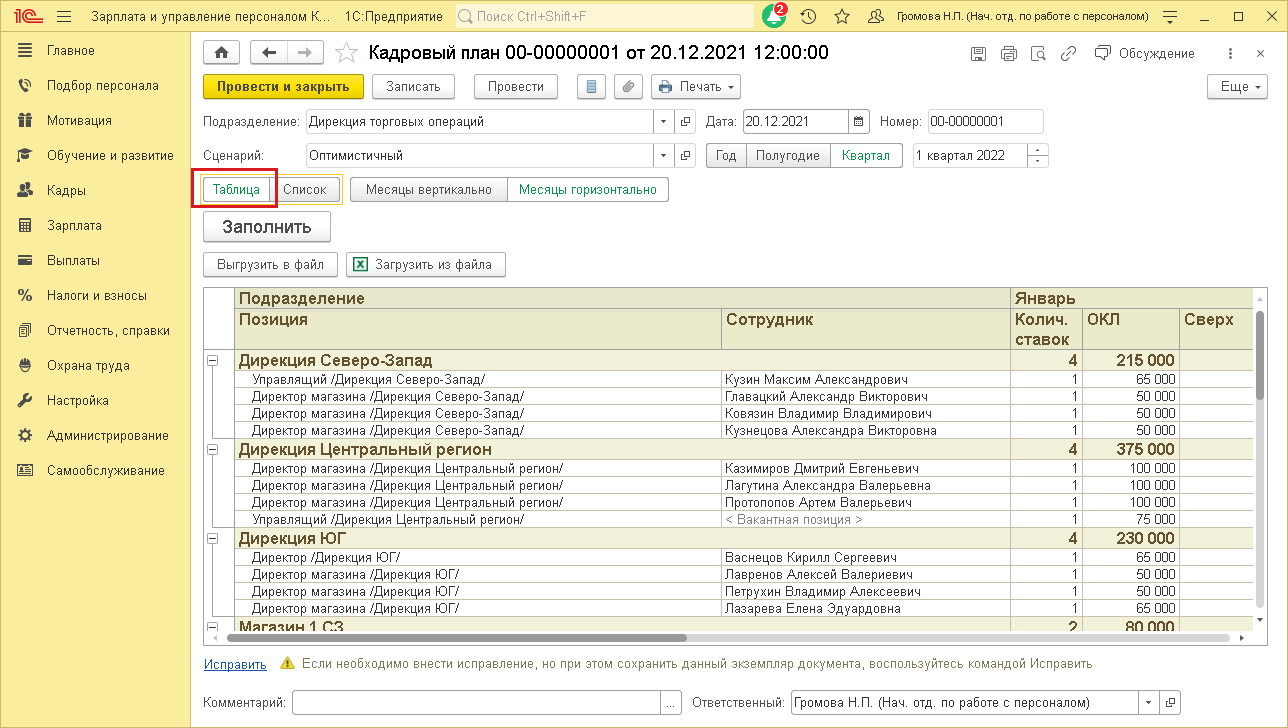Click the attached files paperclip icon
The height and width of the screenshot is (728, 1288).
(628, 87)
